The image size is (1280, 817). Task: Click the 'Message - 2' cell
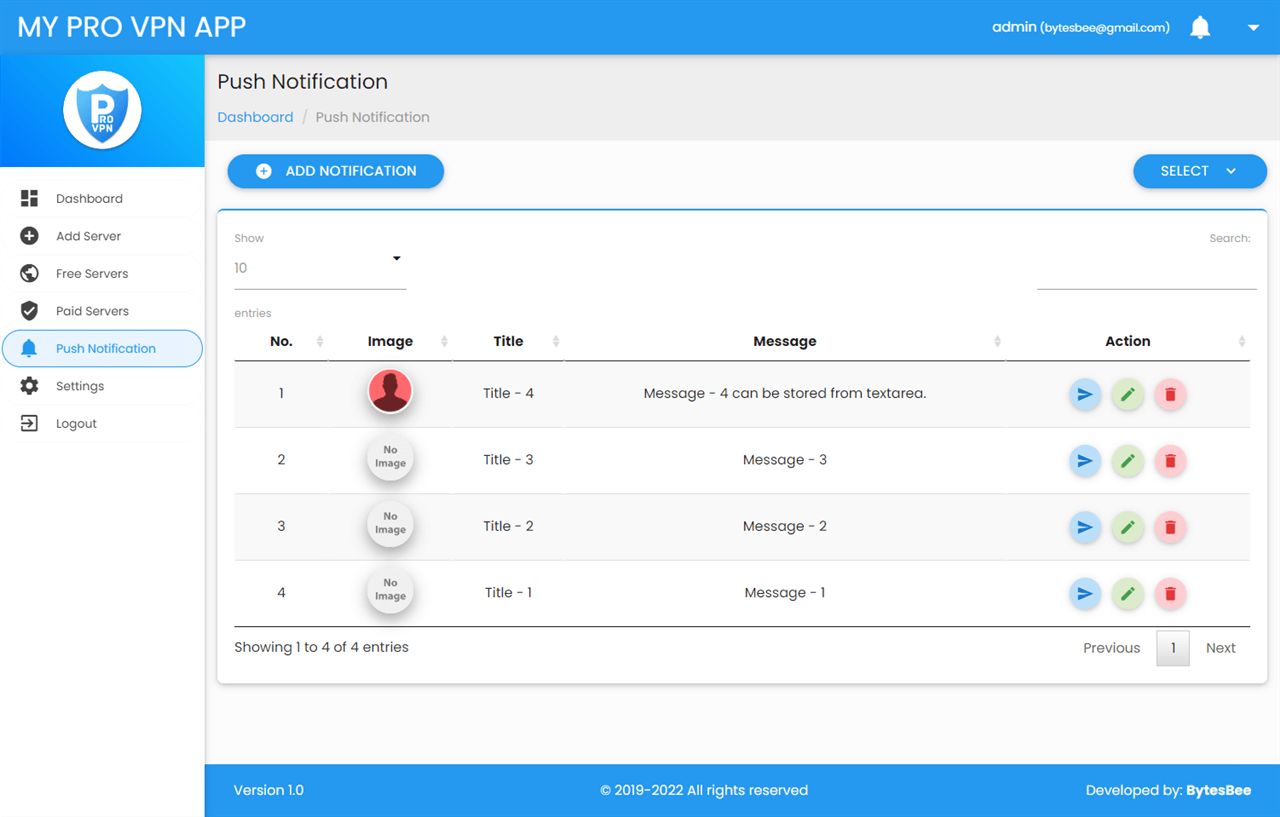785,526
